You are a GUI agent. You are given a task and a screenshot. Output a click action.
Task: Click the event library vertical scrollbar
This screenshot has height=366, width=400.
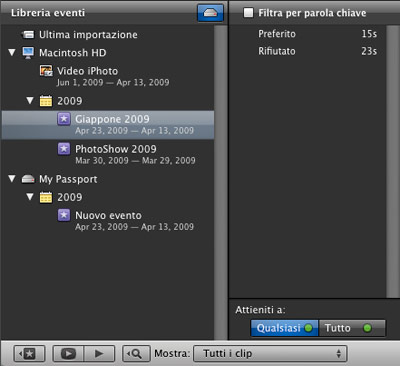220,182
